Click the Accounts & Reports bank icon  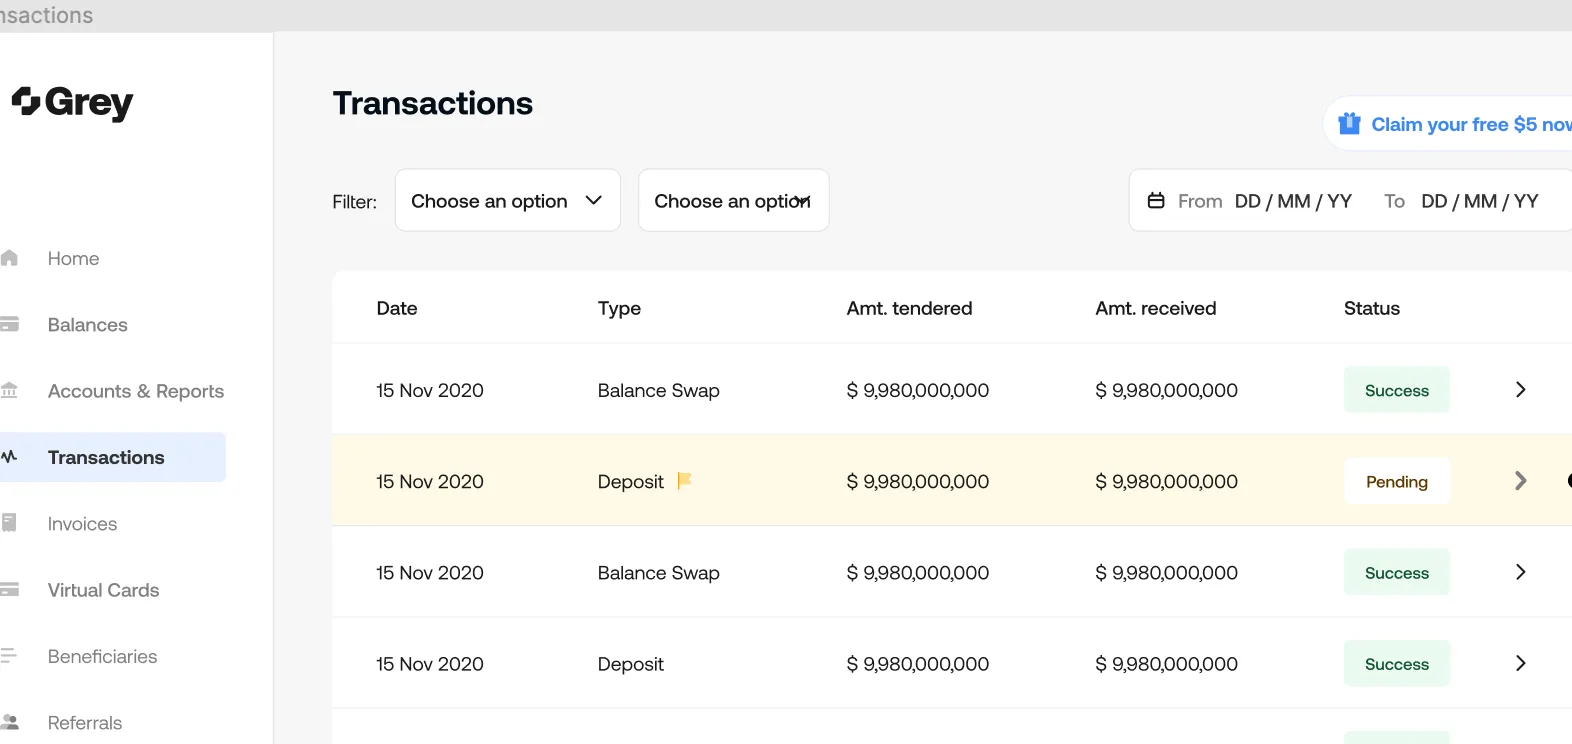(10, 390)
